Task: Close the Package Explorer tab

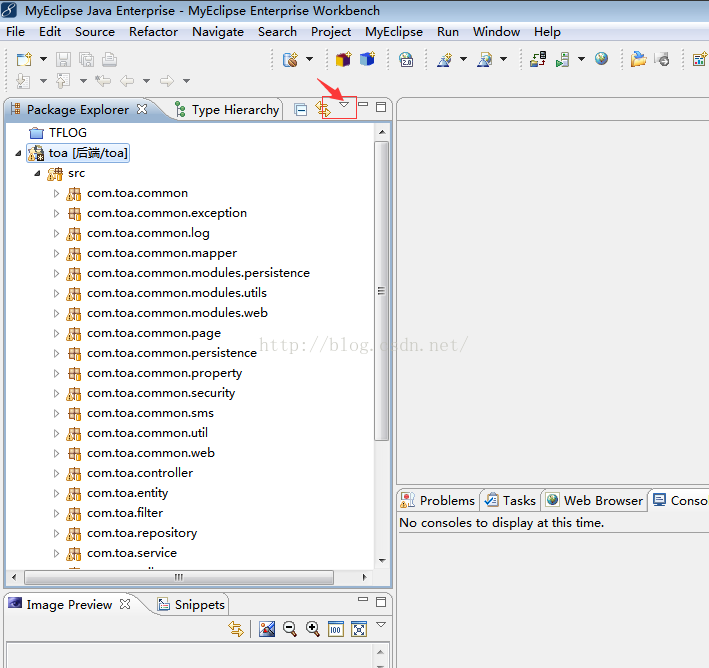Action: tap(142, 109)
